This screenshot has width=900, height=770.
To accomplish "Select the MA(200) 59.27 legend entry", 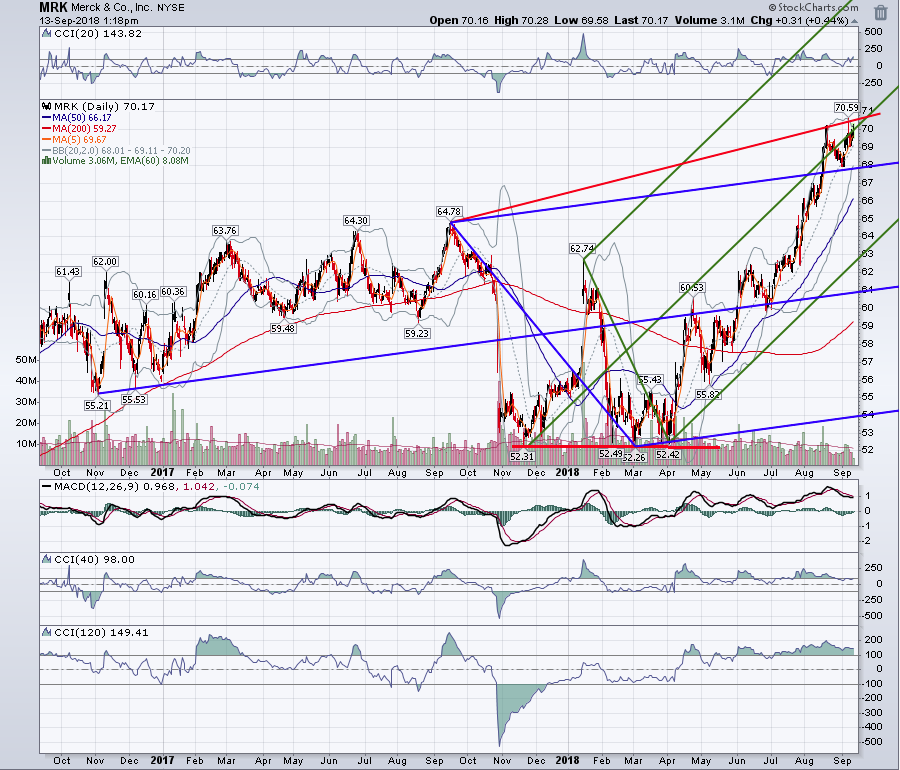I will 79,129.
